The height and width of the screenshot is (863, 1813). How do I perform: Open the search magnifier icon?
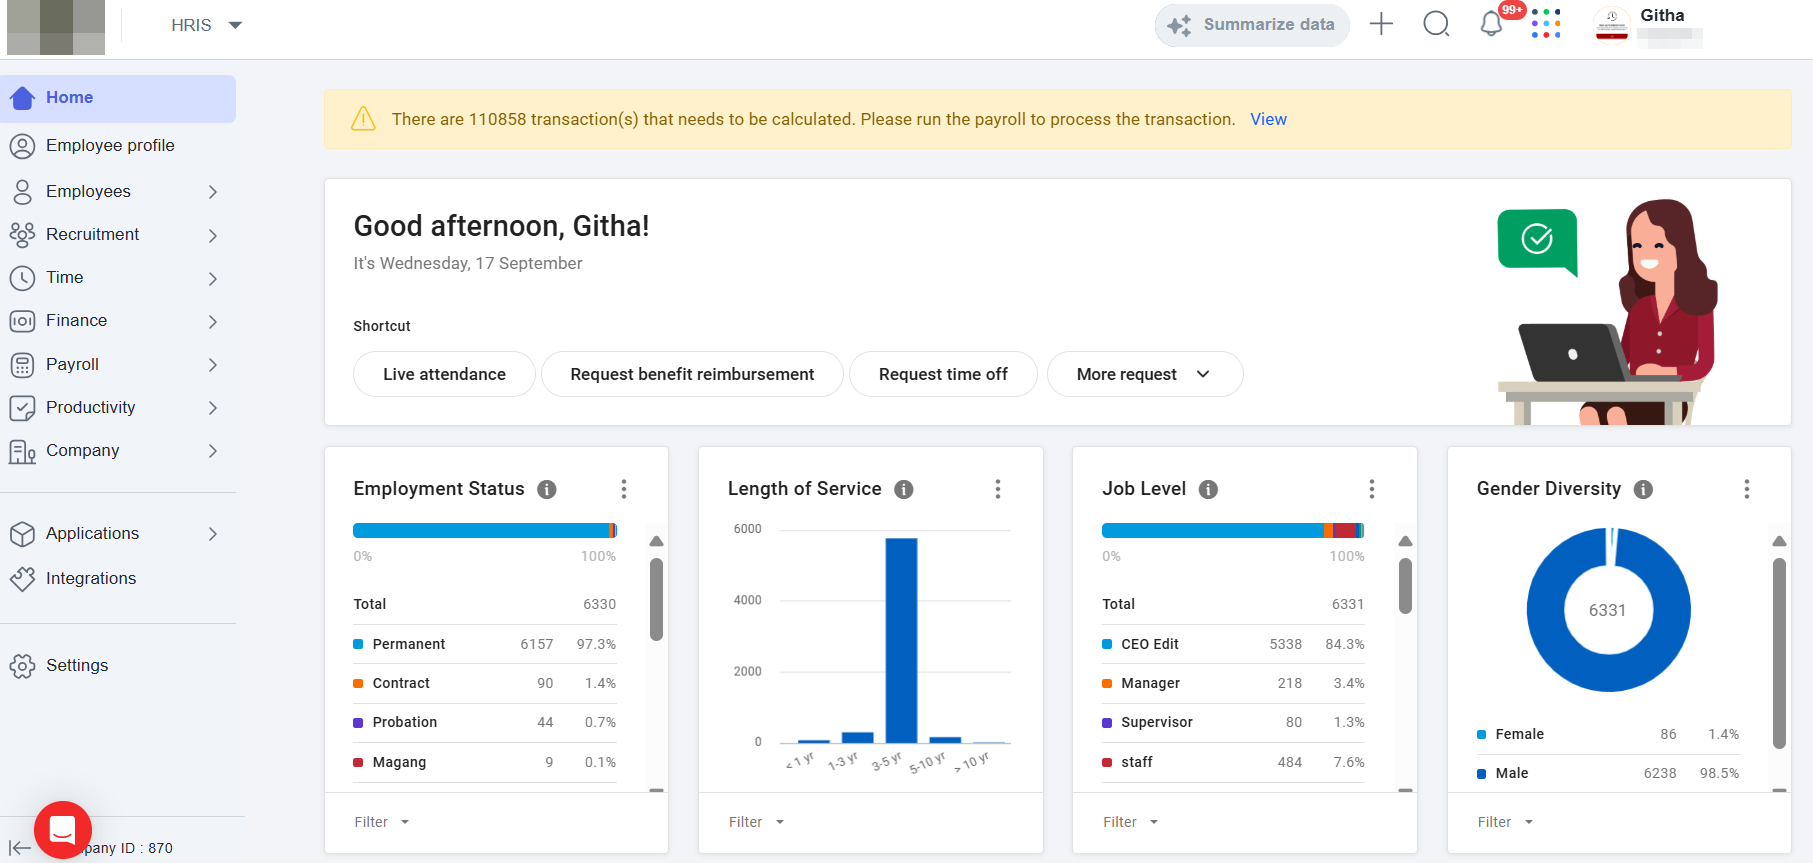point(1436,24)
